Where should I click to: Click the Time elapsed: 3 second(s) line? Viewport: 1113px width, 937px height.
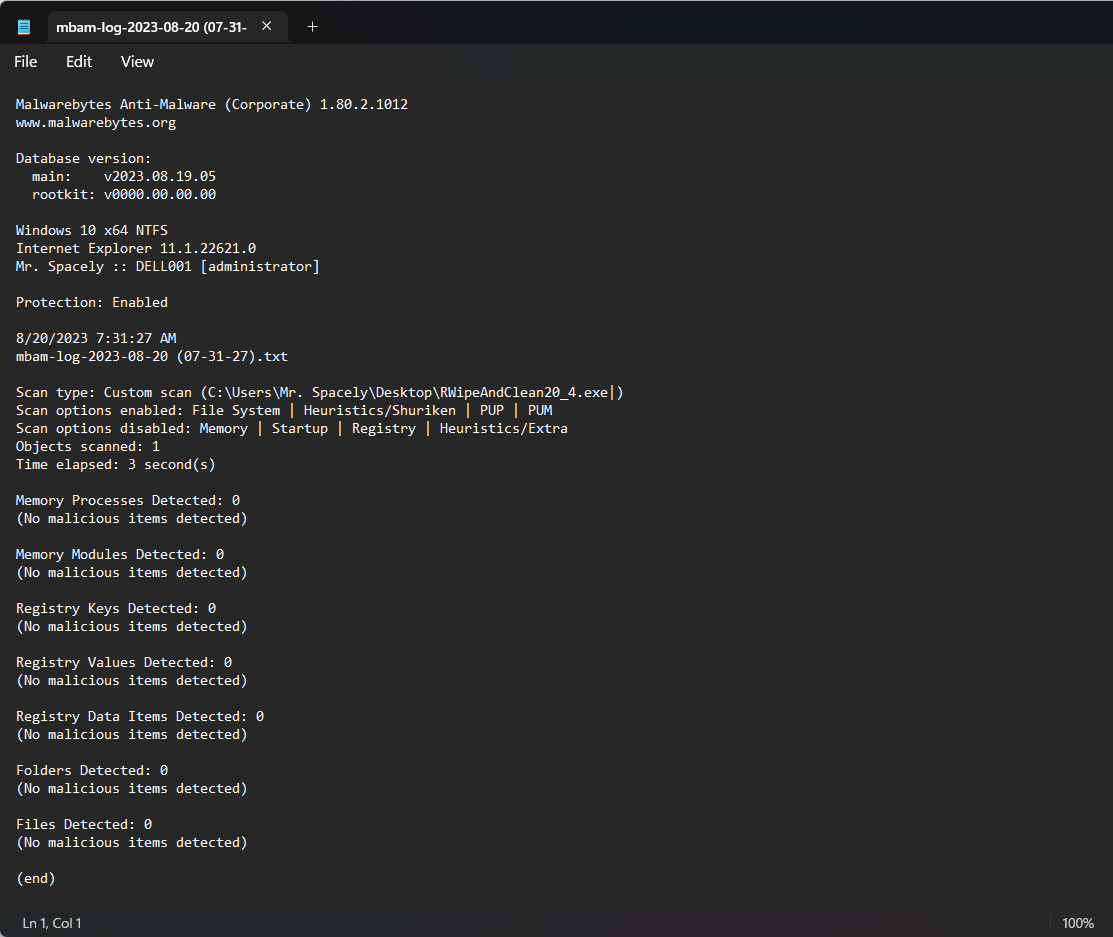(116, 464)
